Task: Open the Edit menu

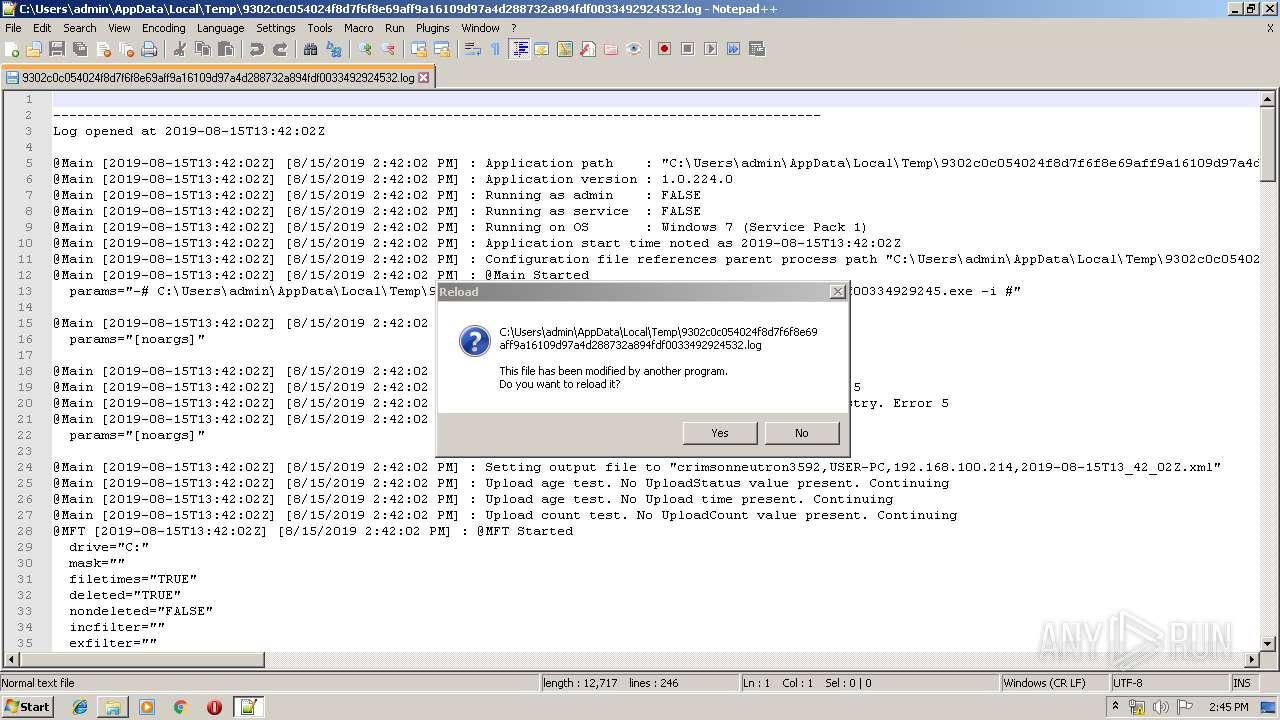Action: click(42, 28)
